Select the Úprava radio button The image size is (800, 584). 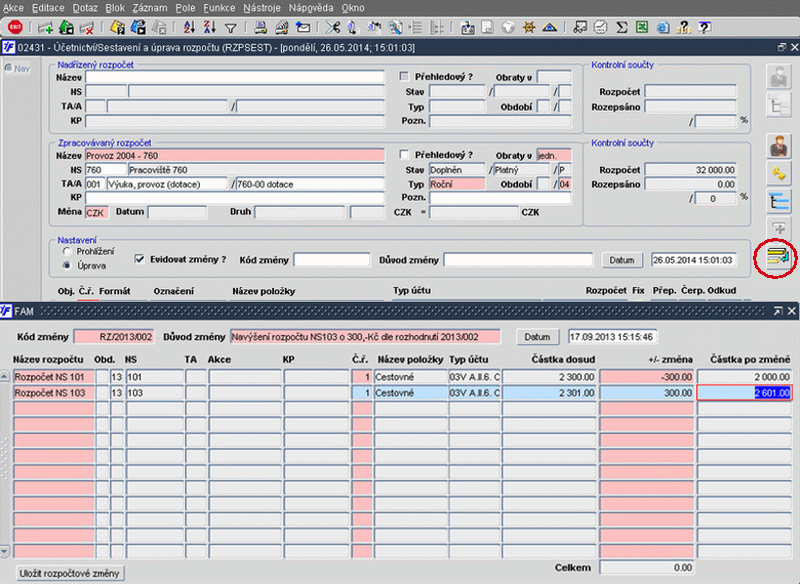pyautogui.click(x=66, y=265)
